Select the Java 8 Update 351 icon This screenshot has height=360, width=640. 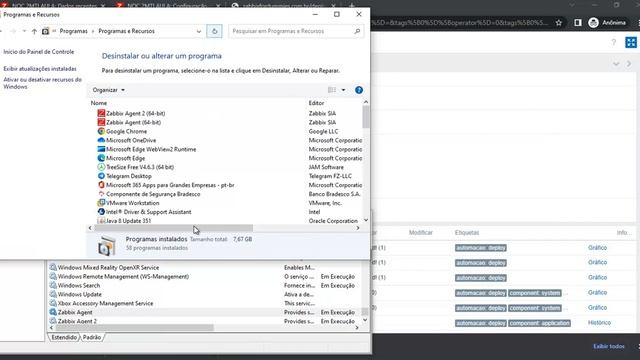[x=101, y=221]
